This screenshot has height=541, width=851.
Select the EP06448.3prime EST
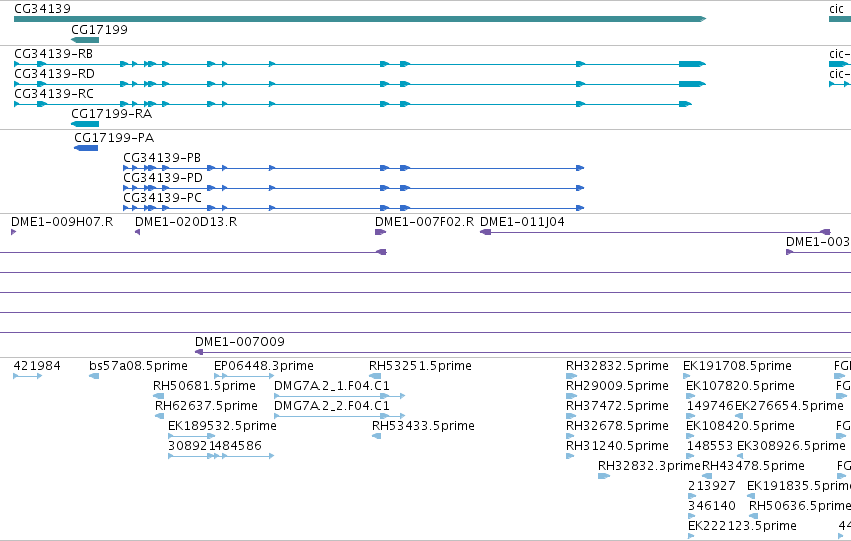[244, 376]
